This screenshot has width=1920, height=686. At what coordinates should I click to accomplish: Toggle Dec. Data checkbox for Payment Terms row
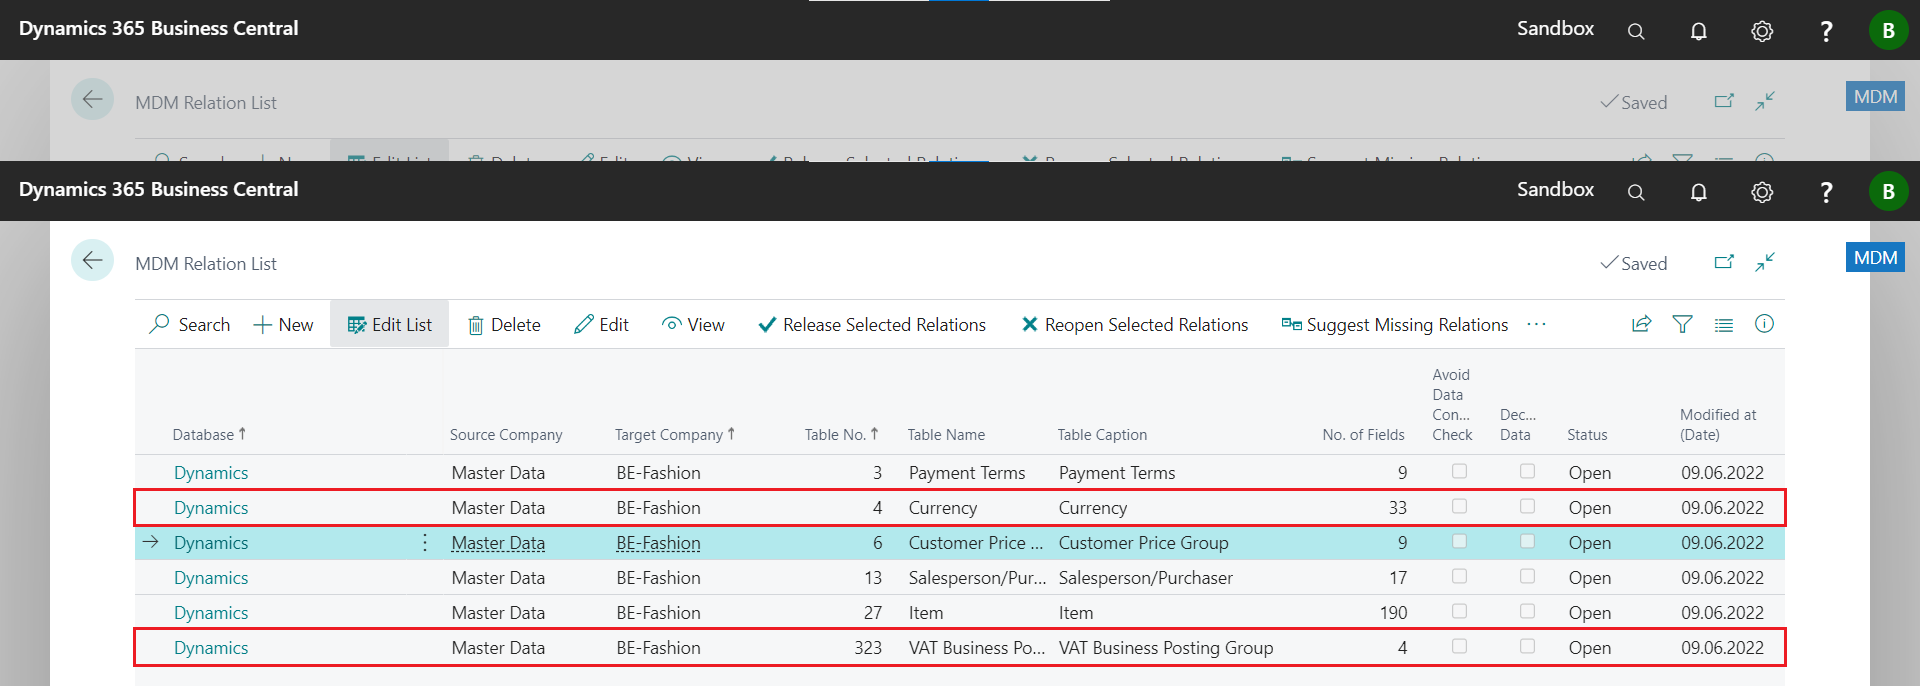(1527, 471)
